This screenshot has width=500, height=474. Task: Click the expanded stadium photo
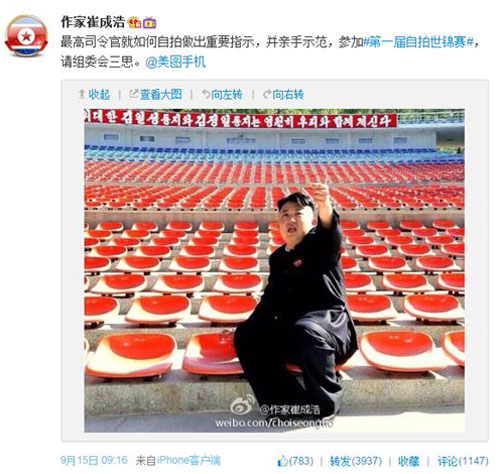pos(274,270)
